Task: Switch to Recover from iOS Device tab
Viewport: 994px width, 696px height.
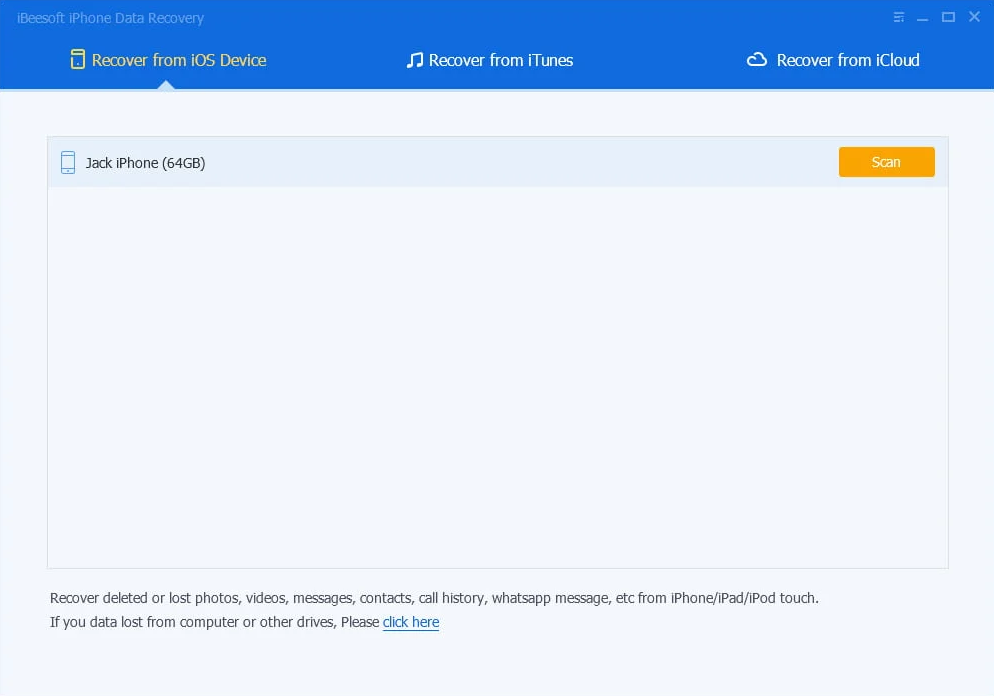Action: pyautogui.click(x=168, y=60)
